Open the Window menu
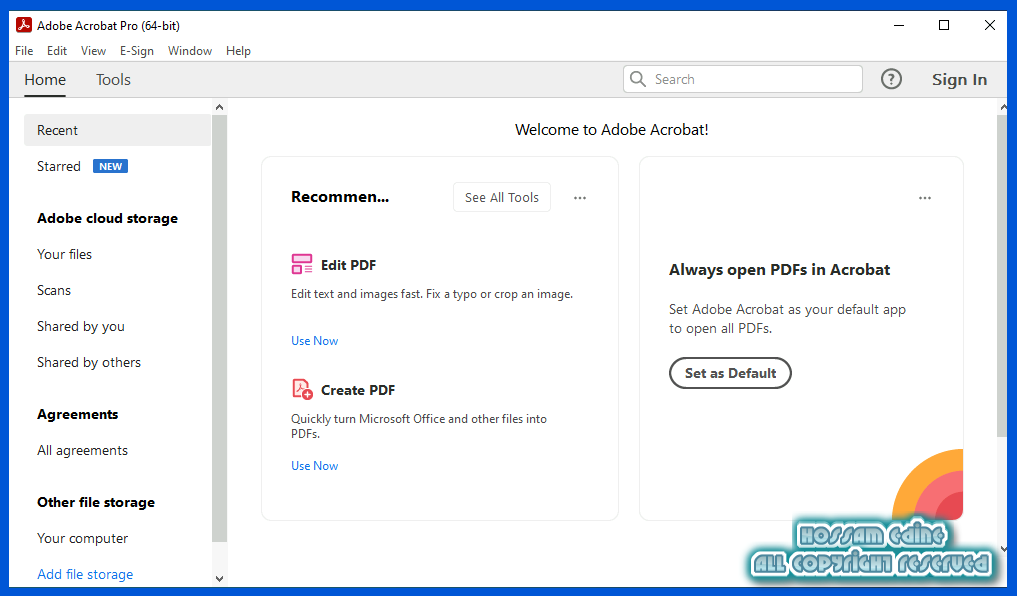 (x=189, y=51)
